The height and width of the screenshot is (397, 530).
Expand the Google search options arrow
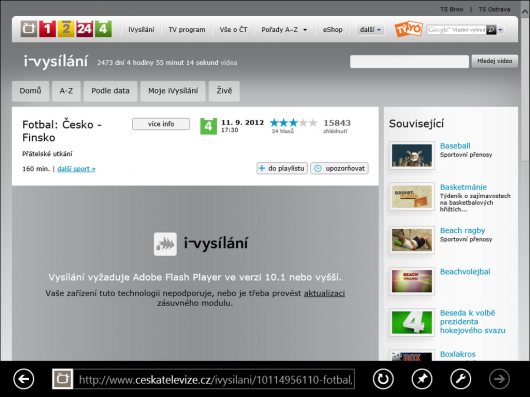click(x=501, y=30)
